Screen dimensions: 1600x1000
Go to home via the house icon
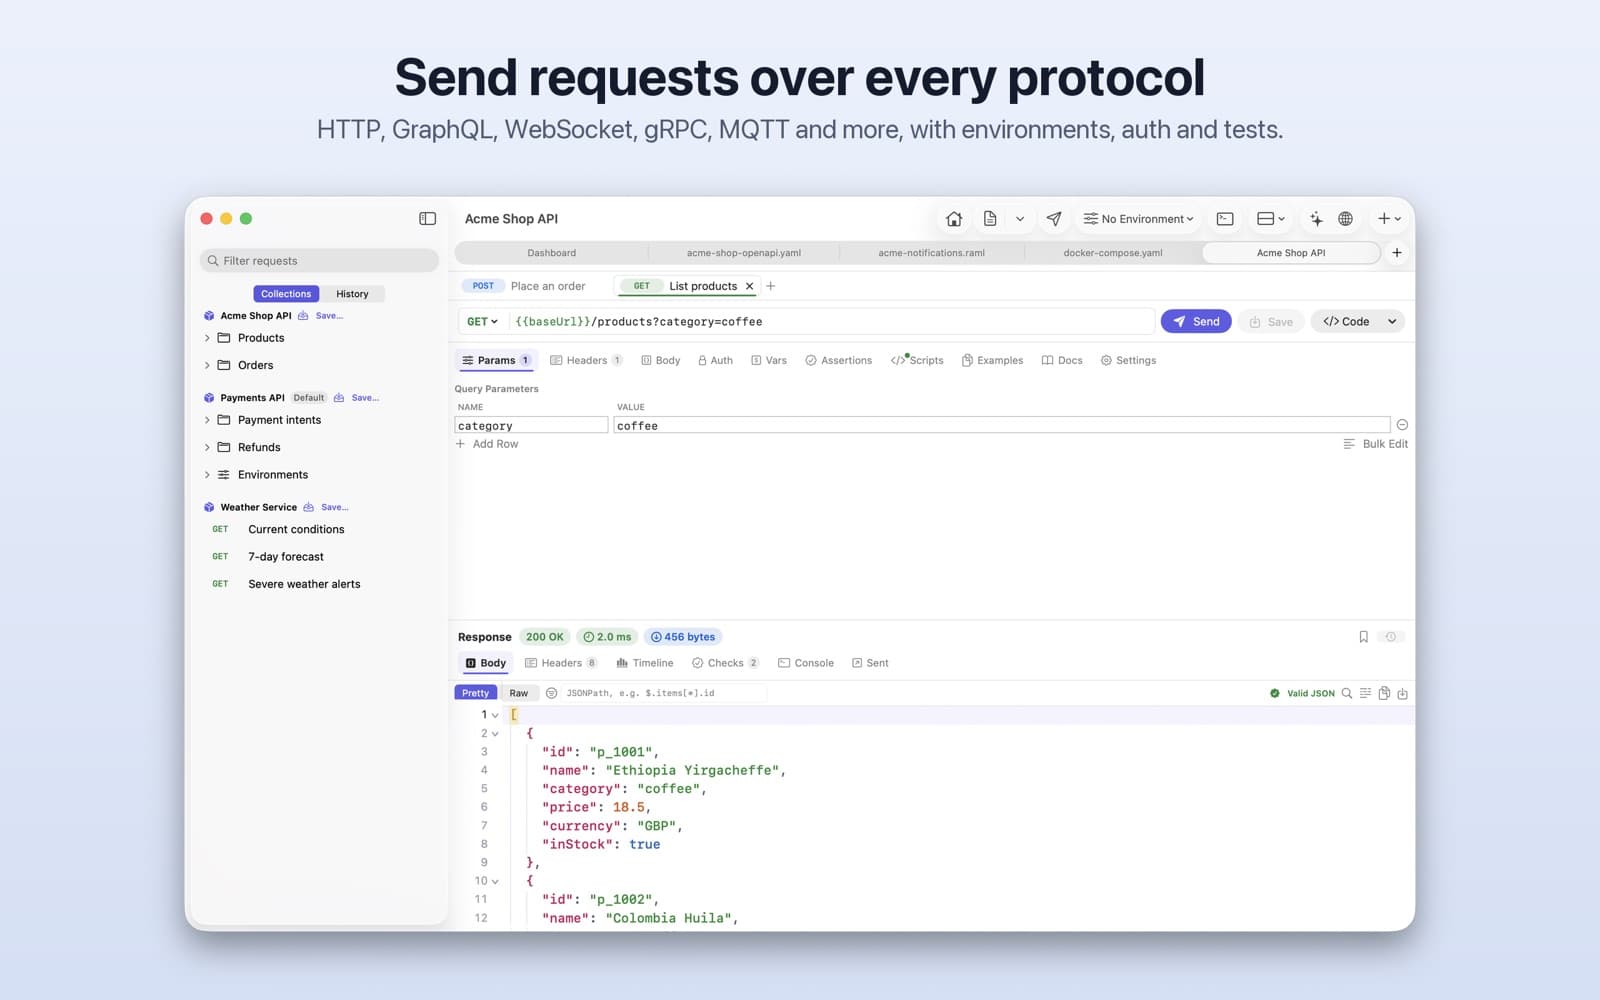point(954,219)
